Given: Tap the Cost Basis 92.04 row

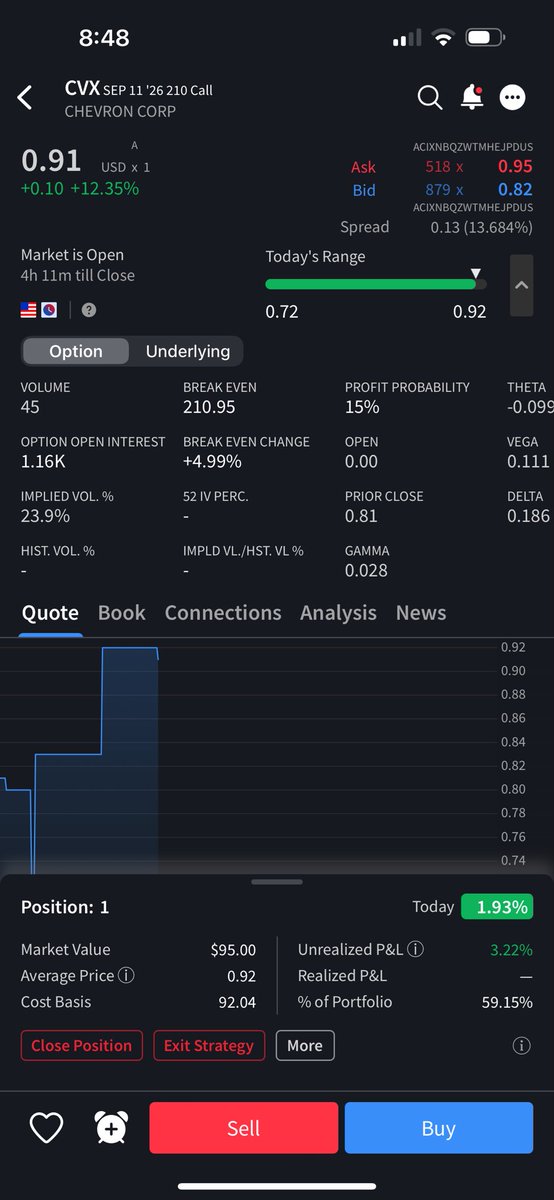Looking at the screenshot, I should click(138, 1002).
